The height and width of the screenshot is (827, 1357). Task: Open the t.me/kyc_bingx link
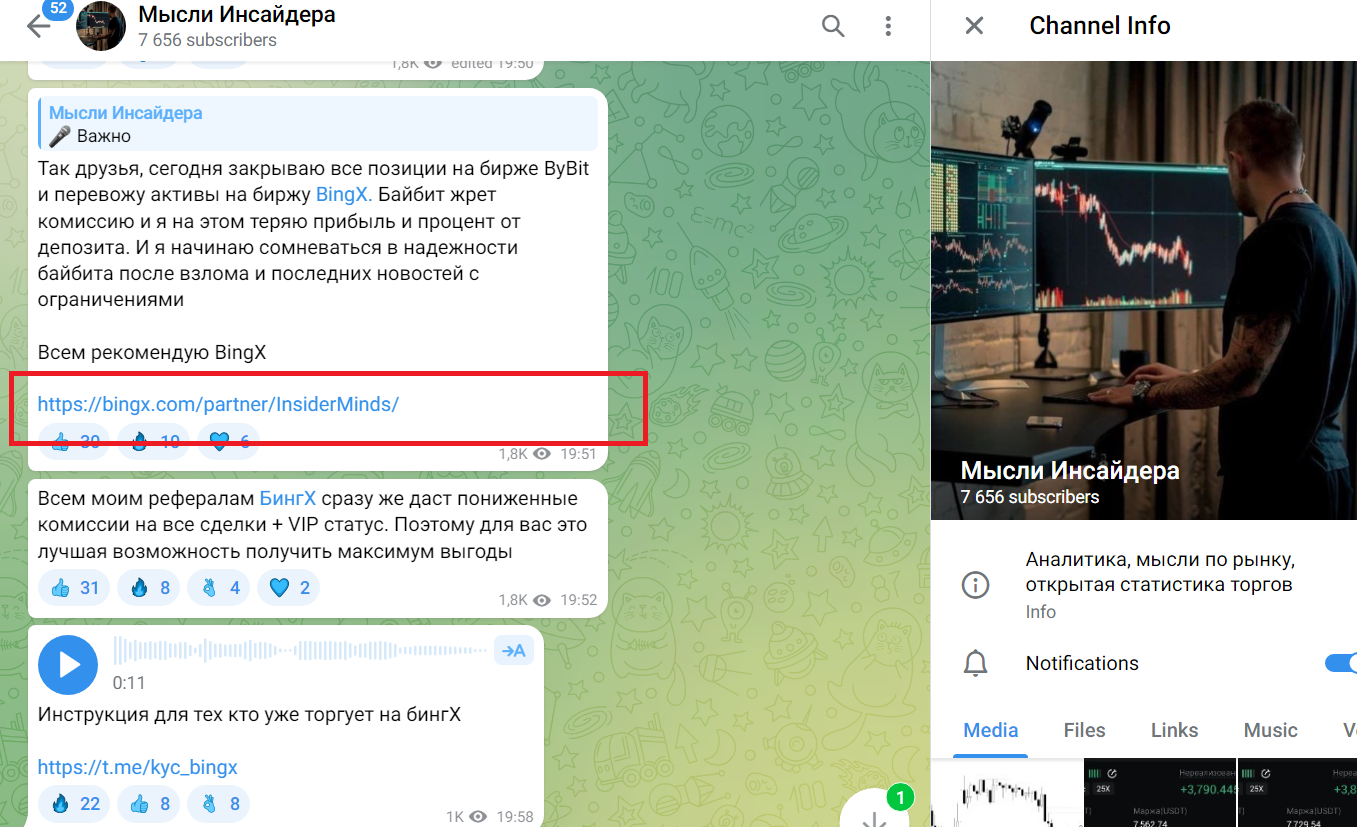[138, 768]
